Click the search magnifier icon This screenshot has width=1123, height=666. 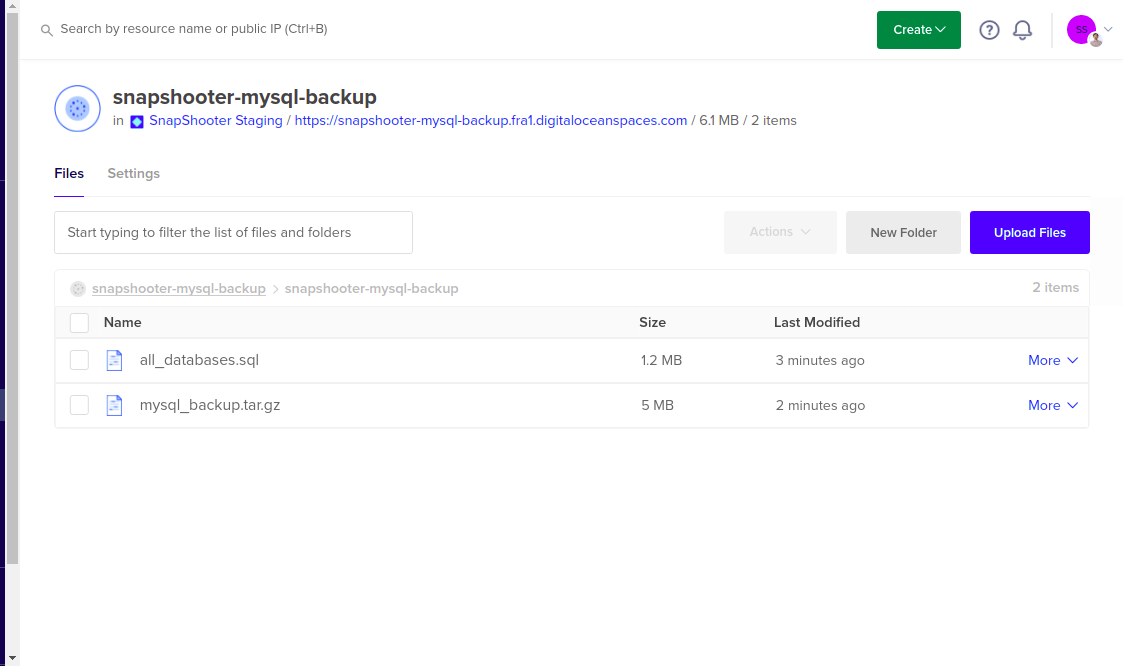(47, 30)
